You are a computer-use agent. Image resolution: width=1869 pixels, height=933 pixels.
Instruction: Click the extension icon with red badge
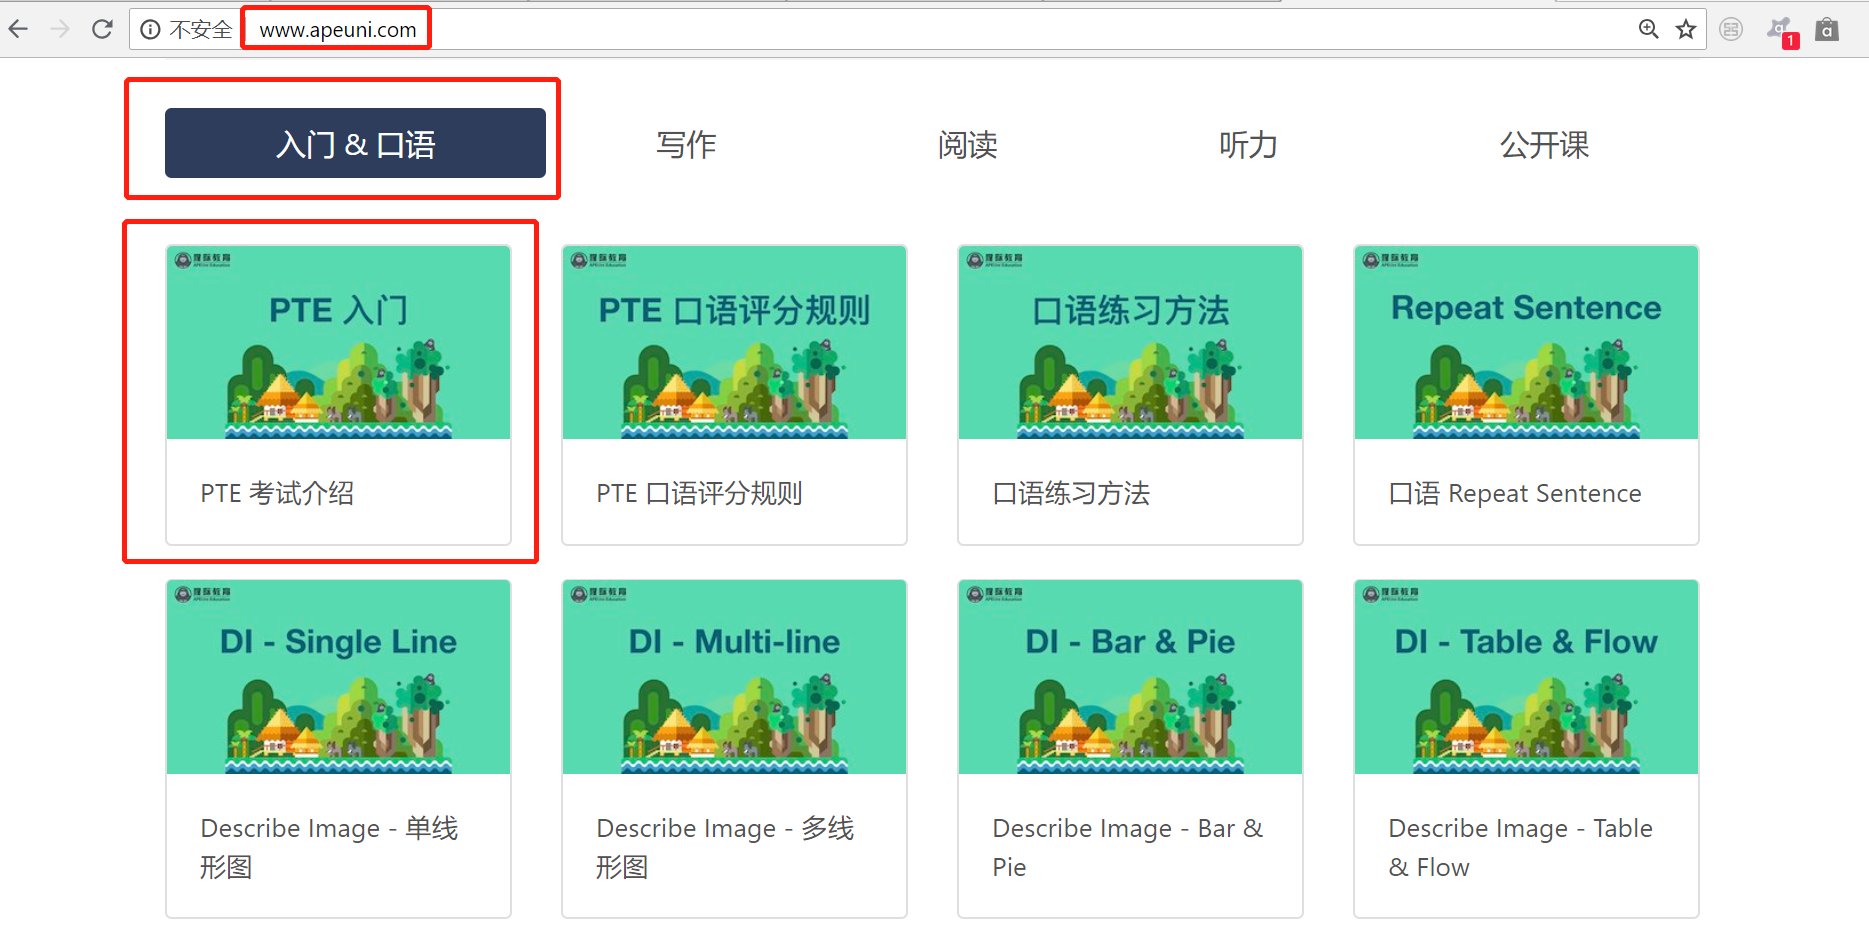(x=1781, y=31)
